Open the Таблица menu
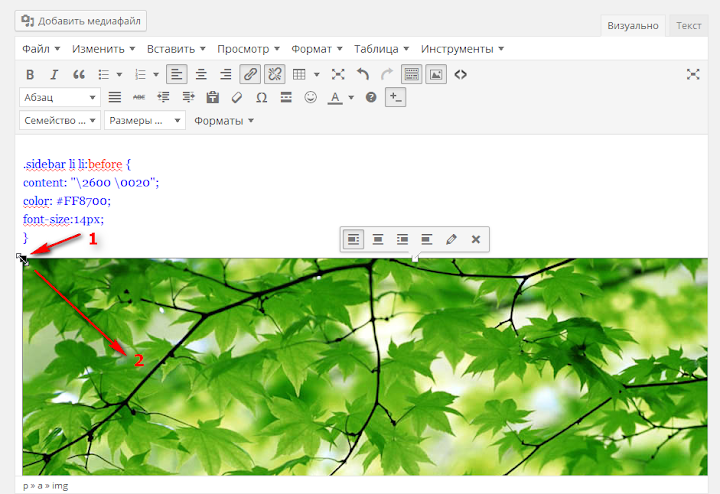The width and height of the screenshot is (720, 494). tap(381, 49)
